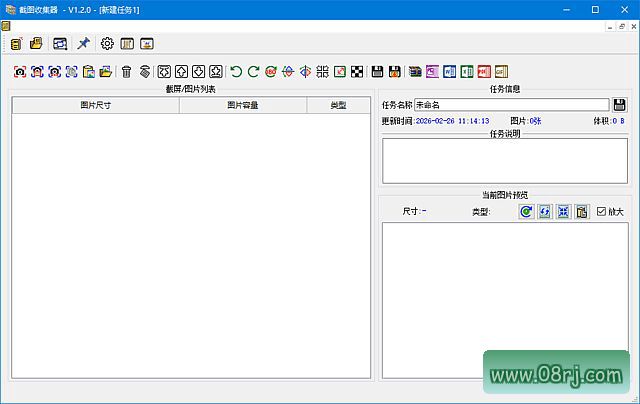640x404 pixels.
Task: Click the rotate clockwise arrow in toolbar
Action: 254,71
